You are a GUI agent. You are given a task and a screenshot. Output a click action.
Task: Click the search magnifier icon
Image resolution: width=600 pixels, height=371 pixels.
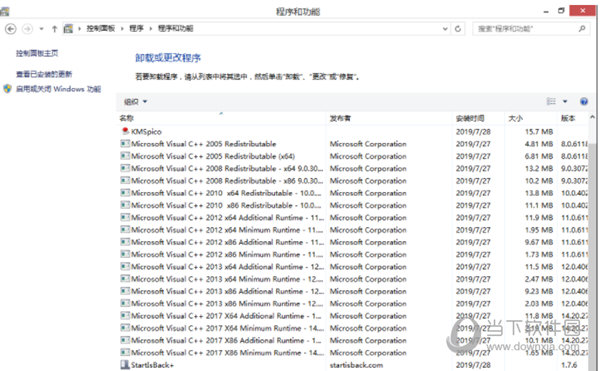[582, 29]
